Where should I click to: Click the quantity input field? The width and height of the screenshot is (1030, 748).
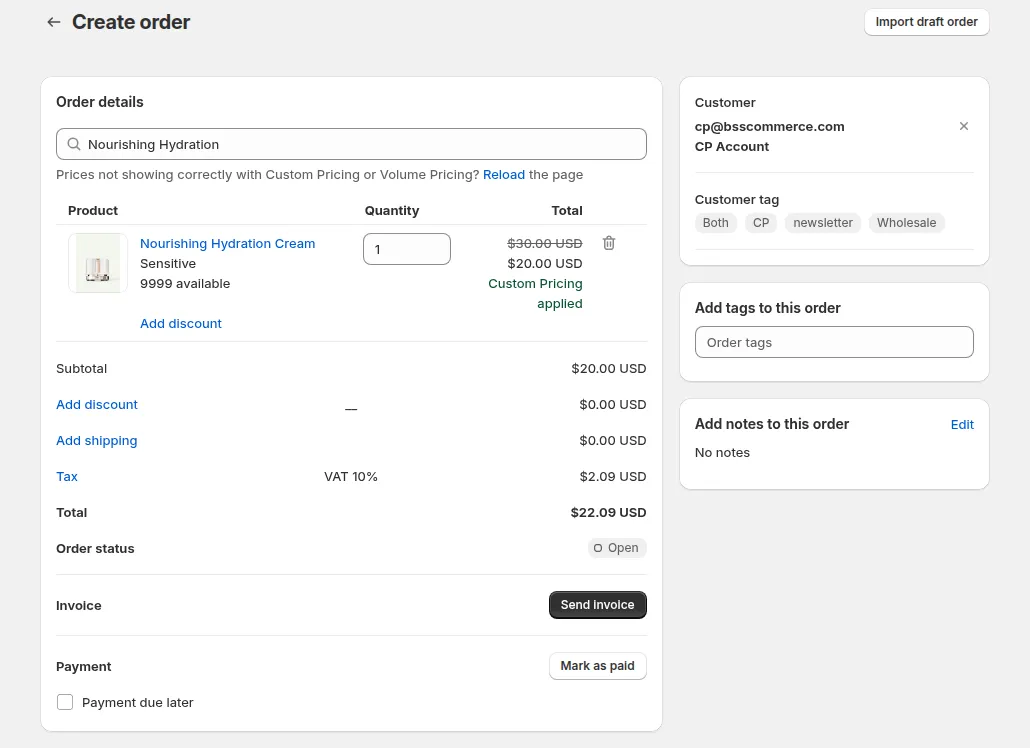[407, 250]
